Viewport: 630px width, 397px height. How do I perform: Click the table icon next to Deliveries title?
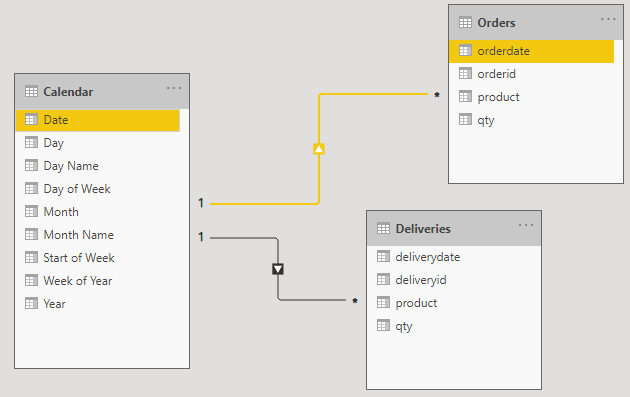(x=383, y=229)
